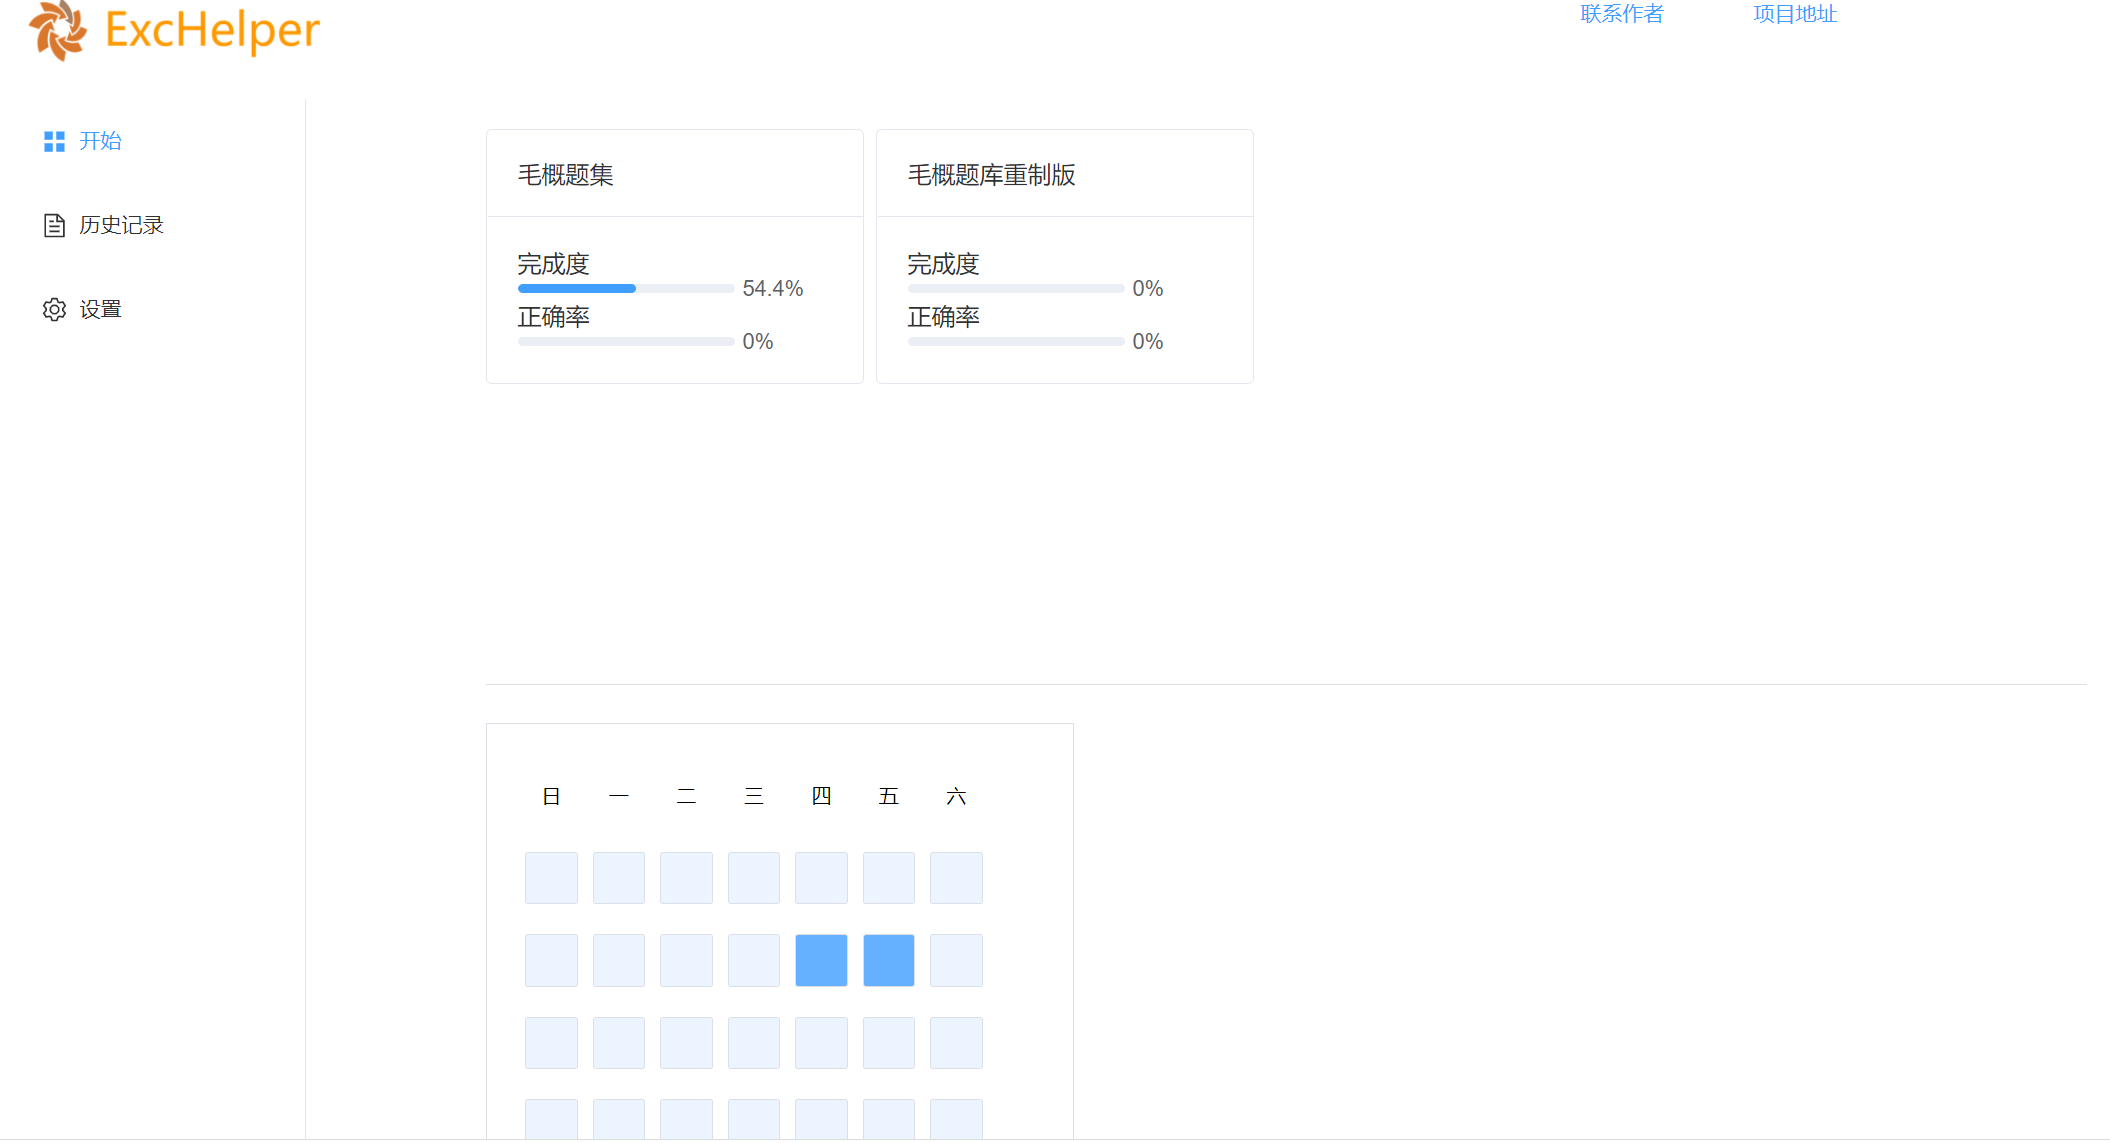
Task: Click 毛概题库重制版 完成度 progress bar
Action: [x=1016, y=289]
